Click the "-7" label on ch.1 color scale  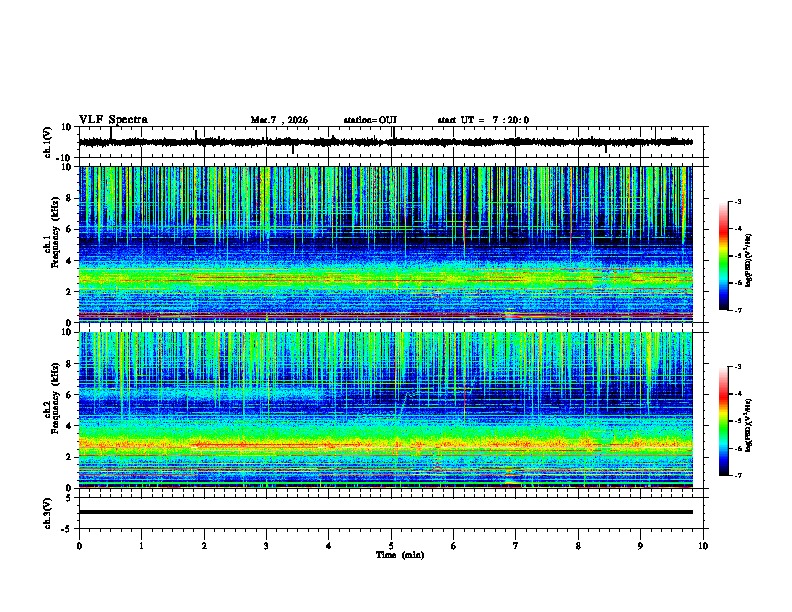click(x=738, y=310)
